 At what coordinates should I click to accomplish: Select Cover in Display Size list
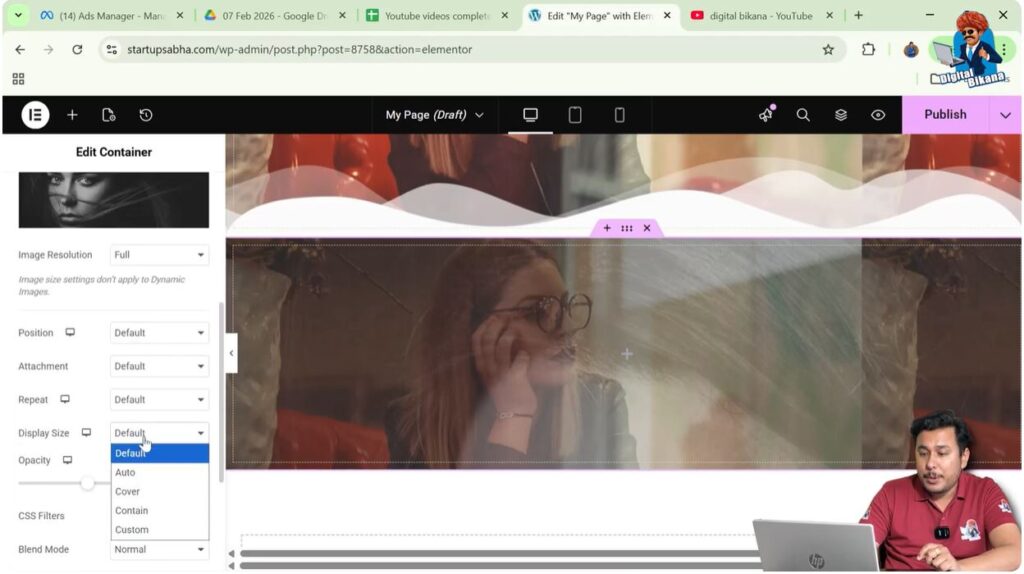click(x=160, y=491)
